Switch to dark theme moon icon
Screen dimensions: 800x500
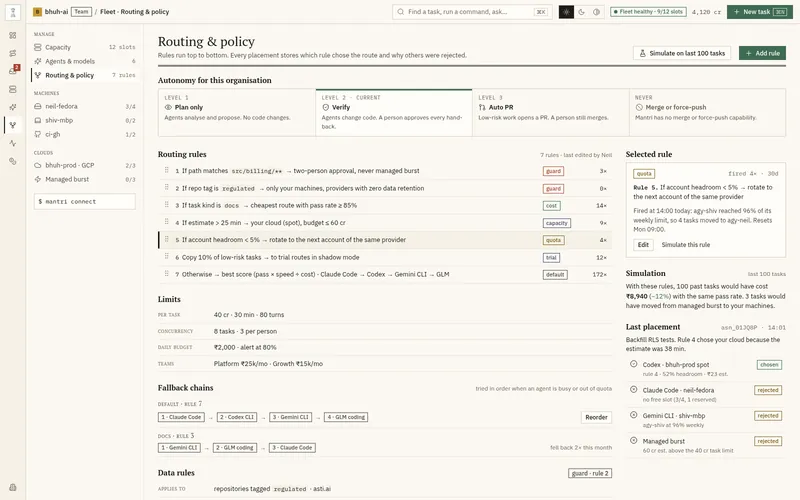582,12
